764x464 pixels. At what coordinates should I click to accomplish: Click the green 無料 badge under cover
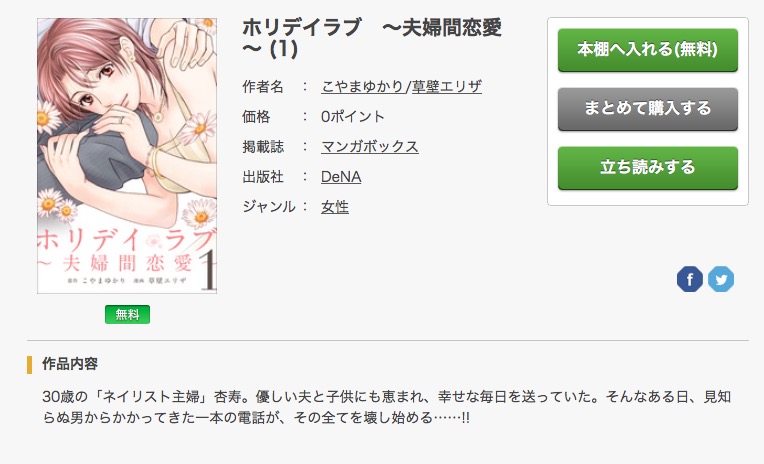coord(127,314)
